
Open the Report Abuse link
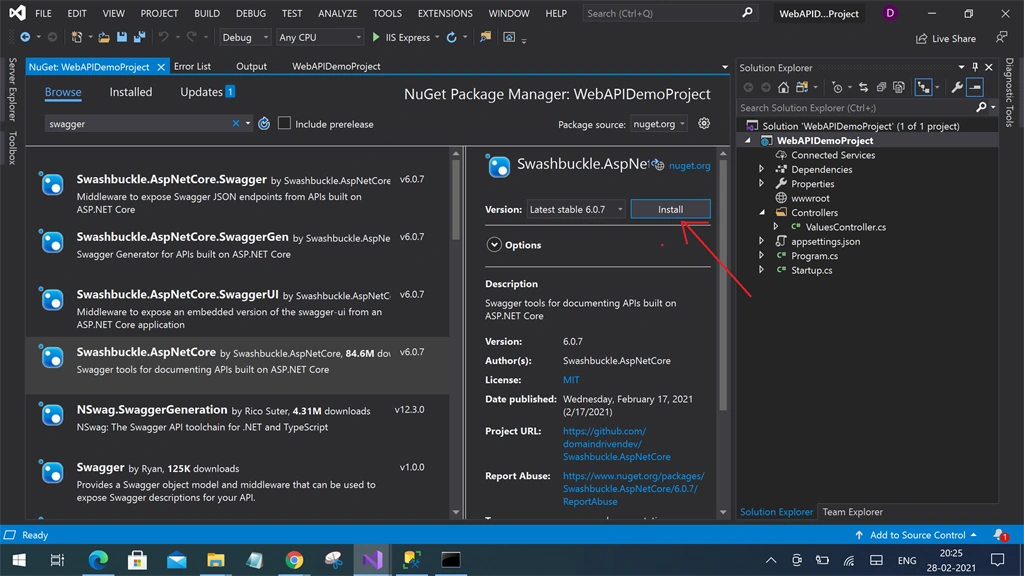click(633, 488)
